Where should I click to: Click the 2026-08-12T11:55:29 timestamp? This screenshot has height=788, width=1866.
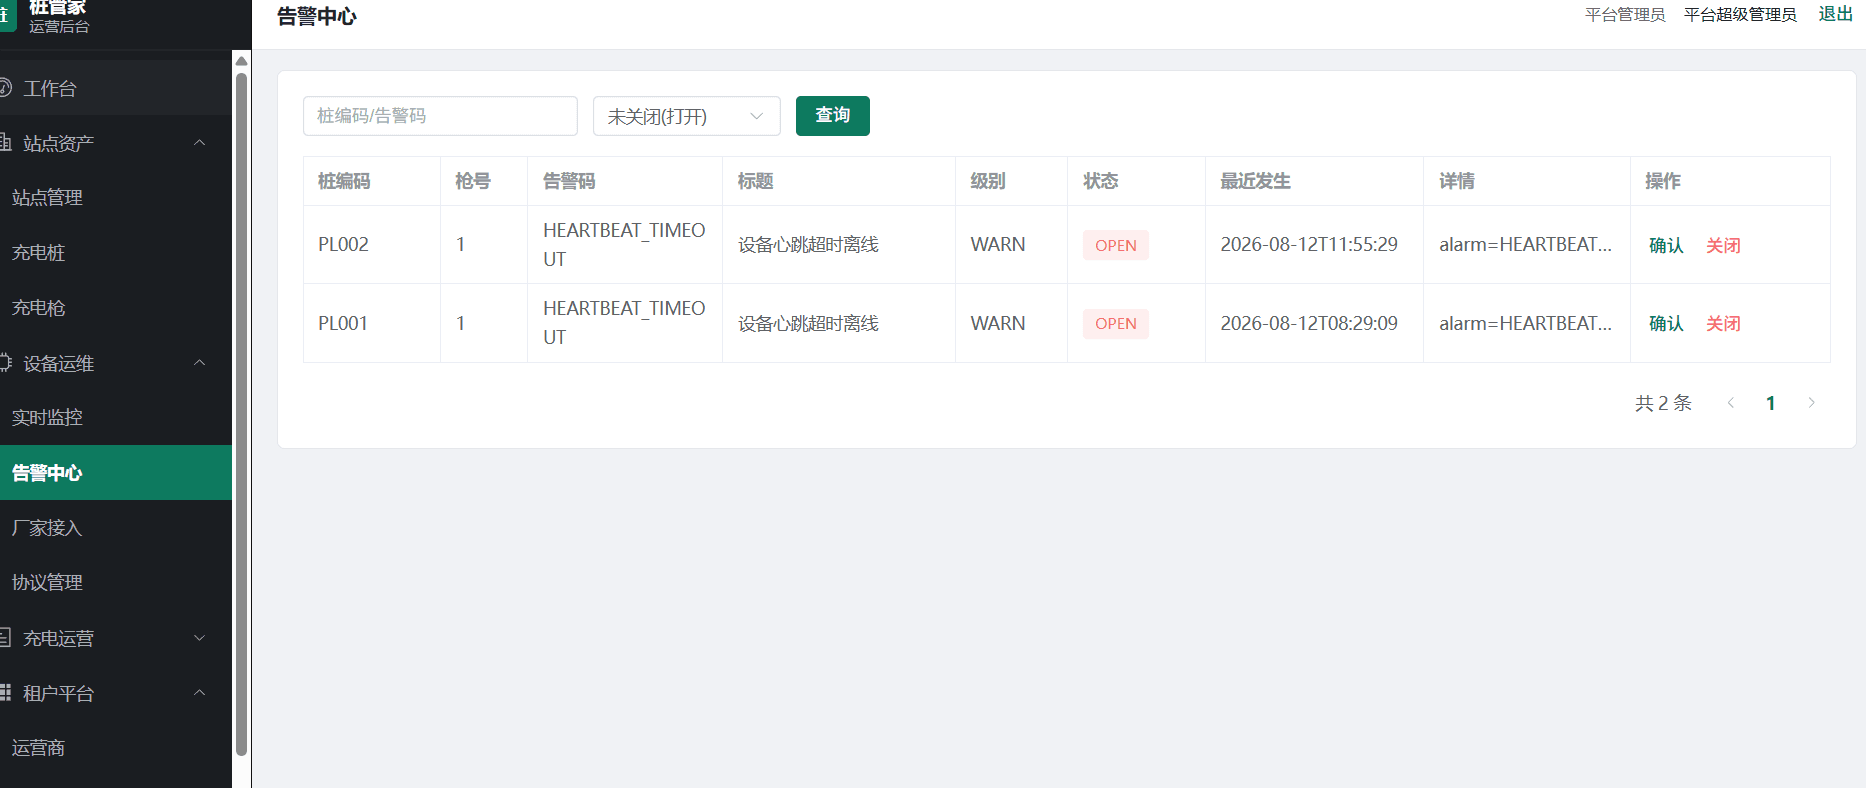(x=1309, y=245)
